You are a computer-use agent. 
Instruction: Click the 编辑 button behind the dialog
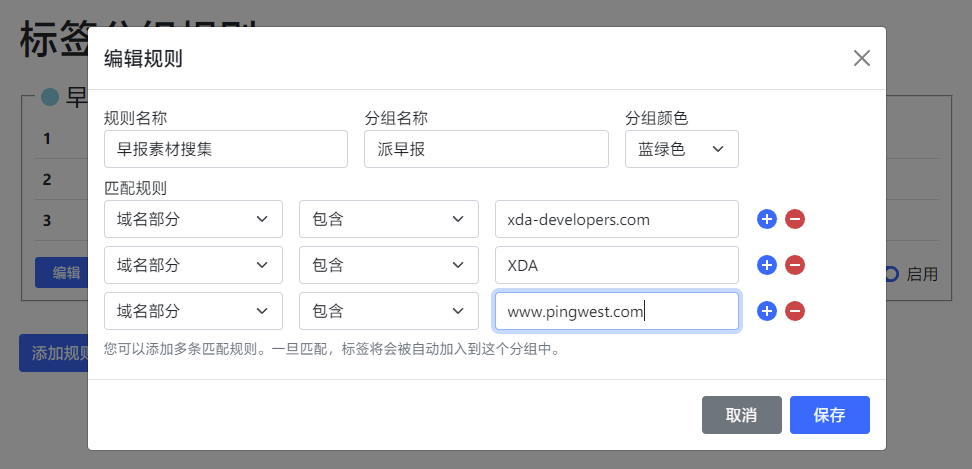click(66, 272)
